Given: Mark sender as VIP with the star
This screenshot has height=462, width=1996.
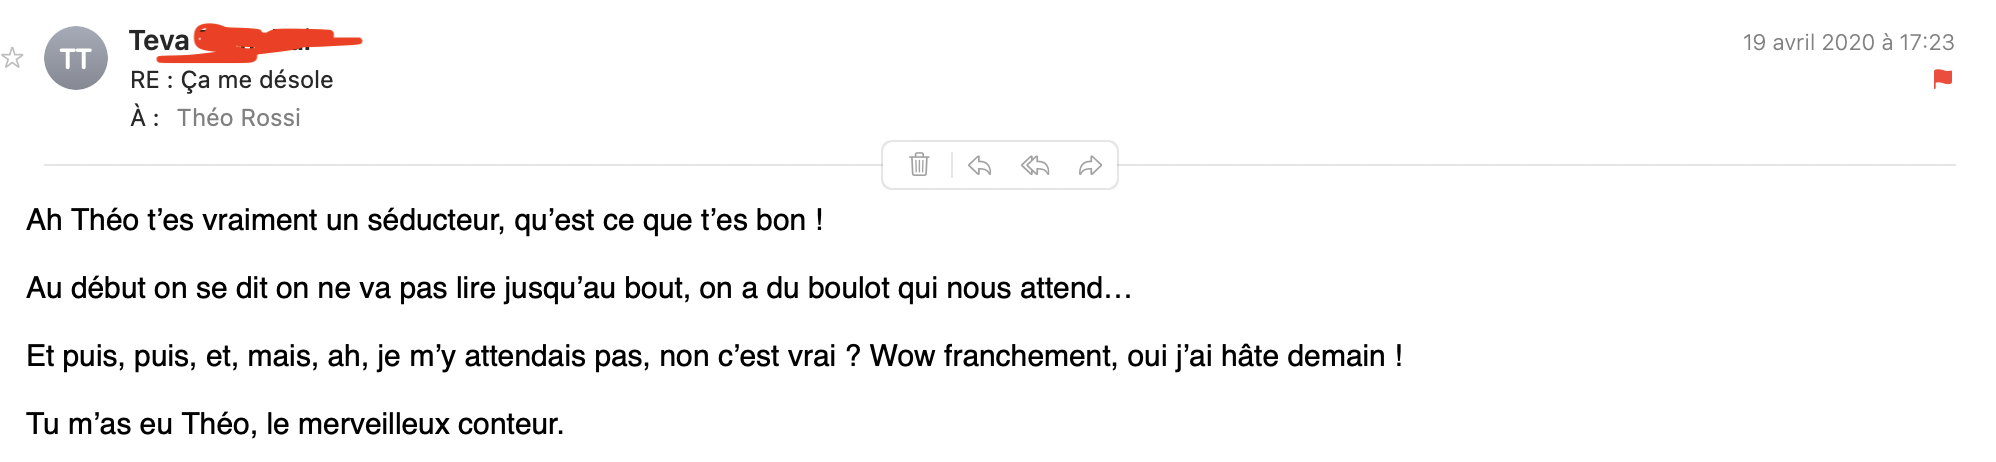Looking at the screenshot, I should point(12,58).
